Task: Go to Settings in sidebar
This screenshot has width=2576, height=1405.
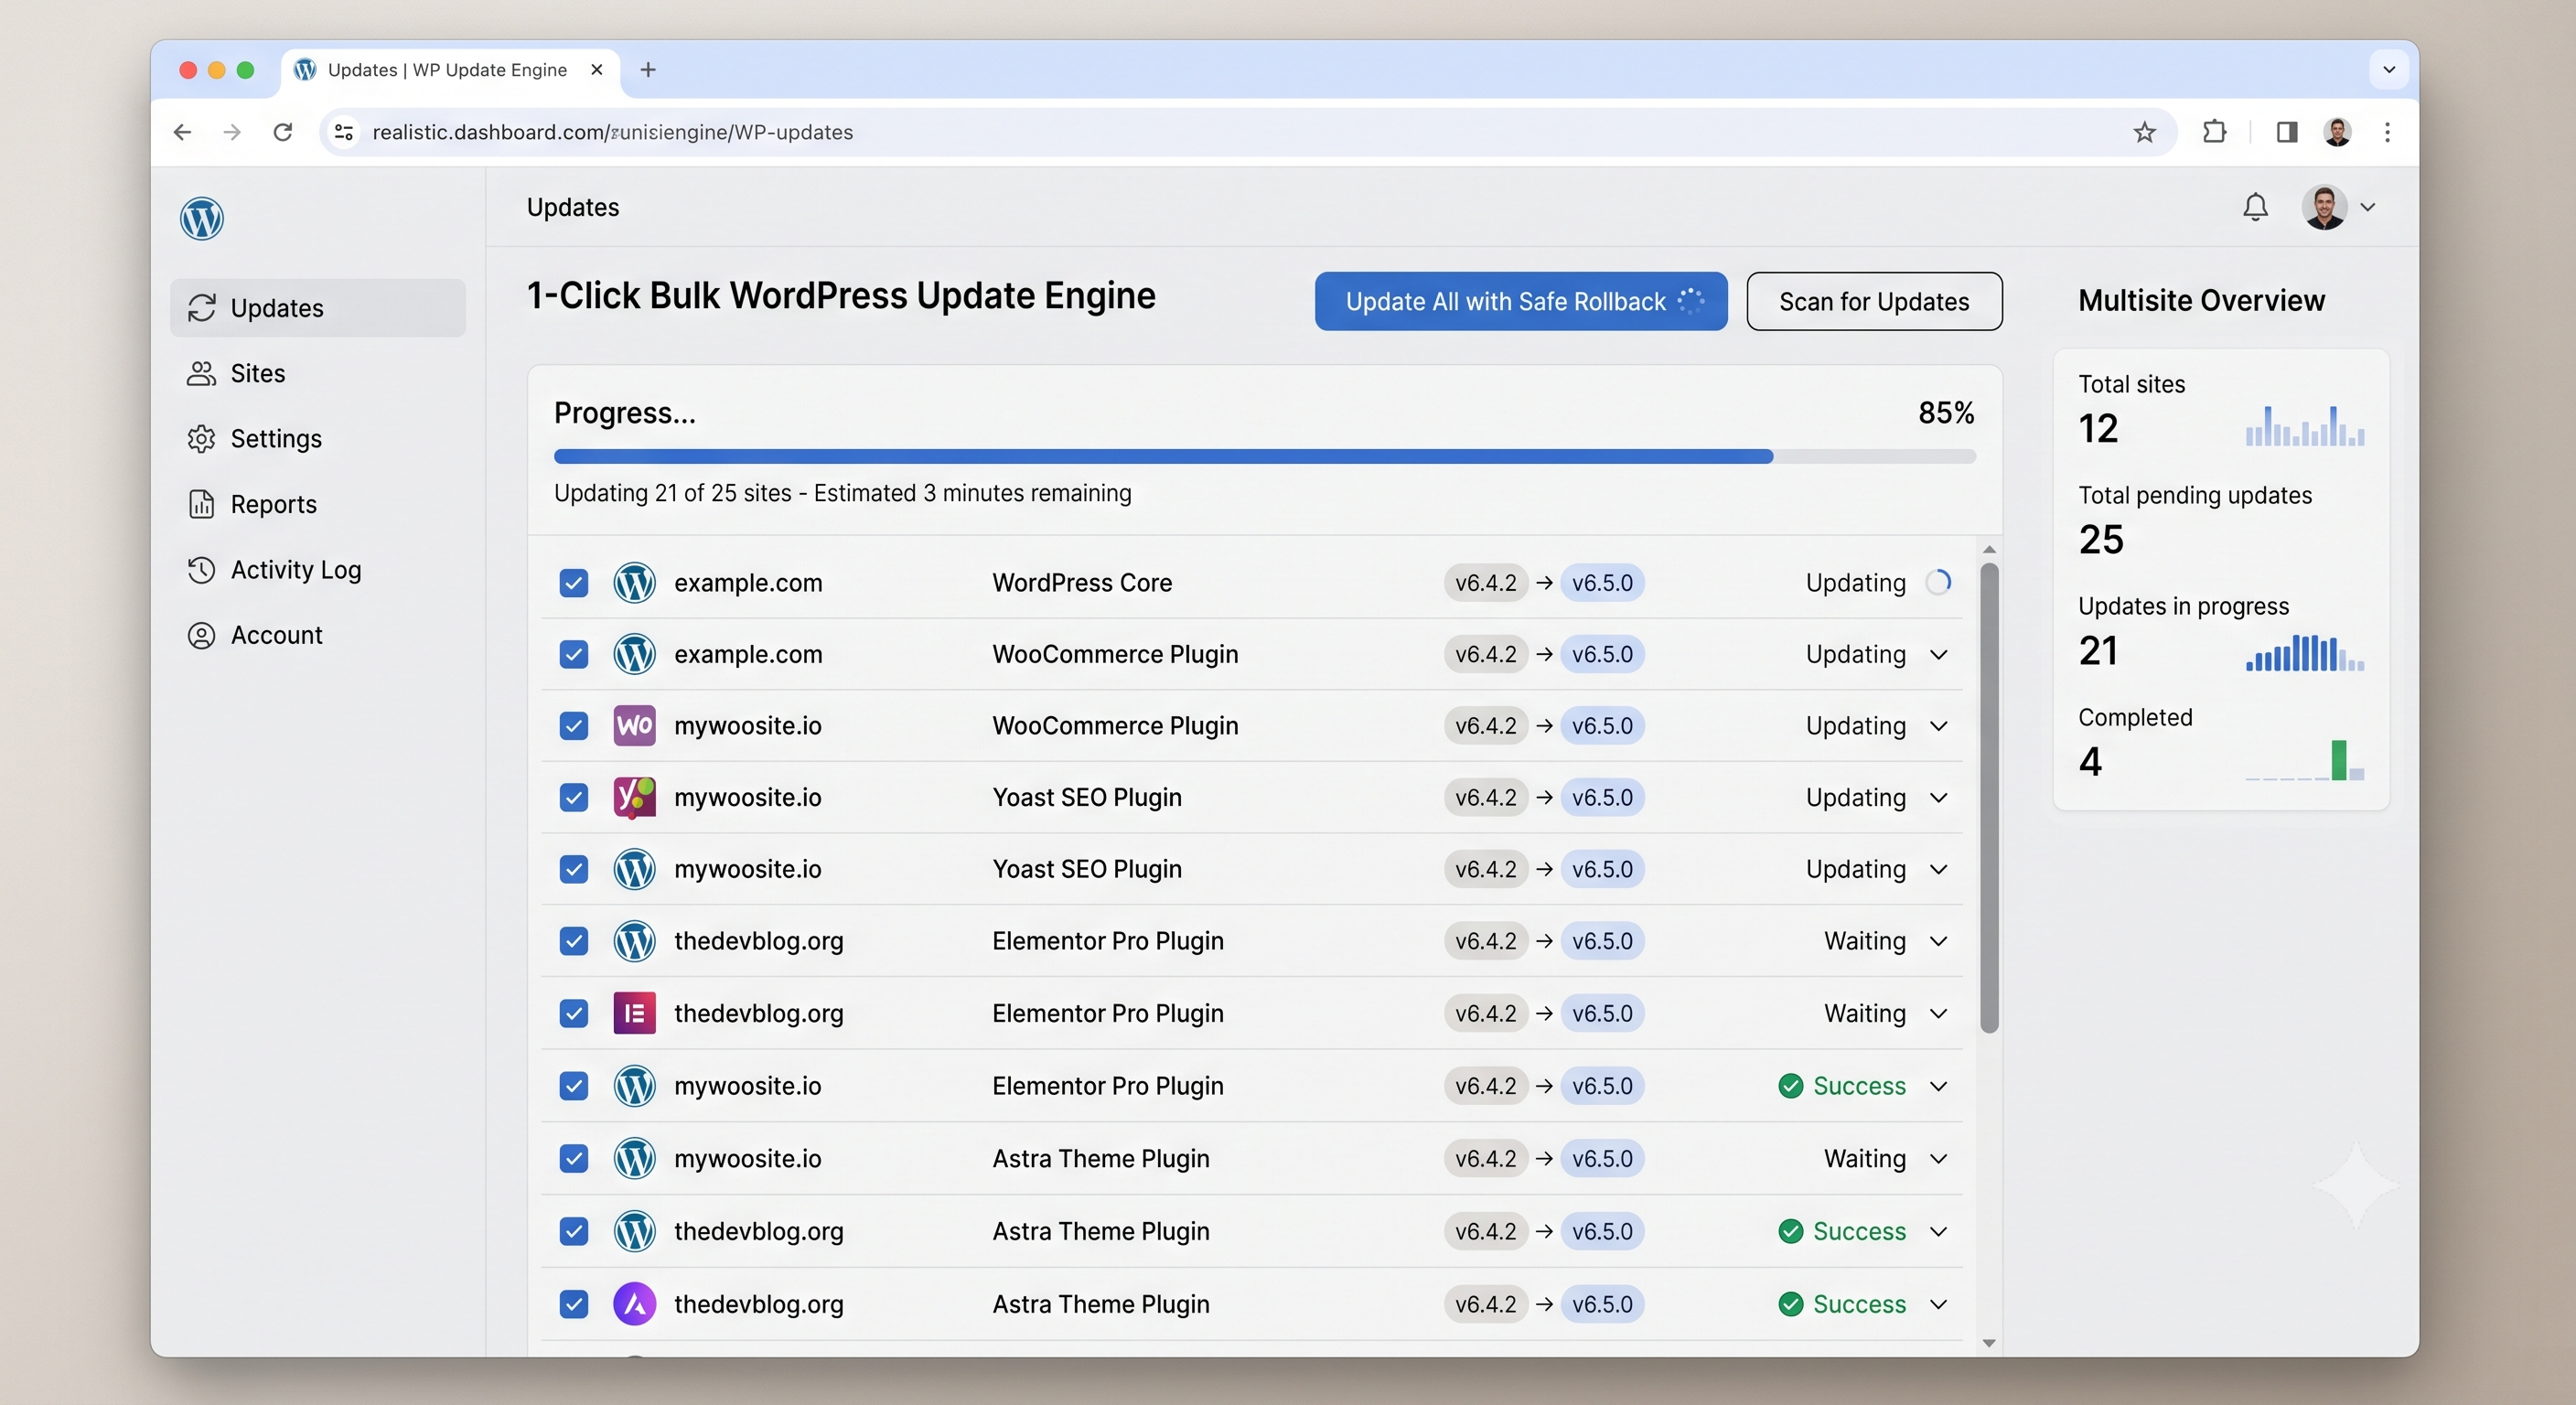Action: tap(318, 438)
